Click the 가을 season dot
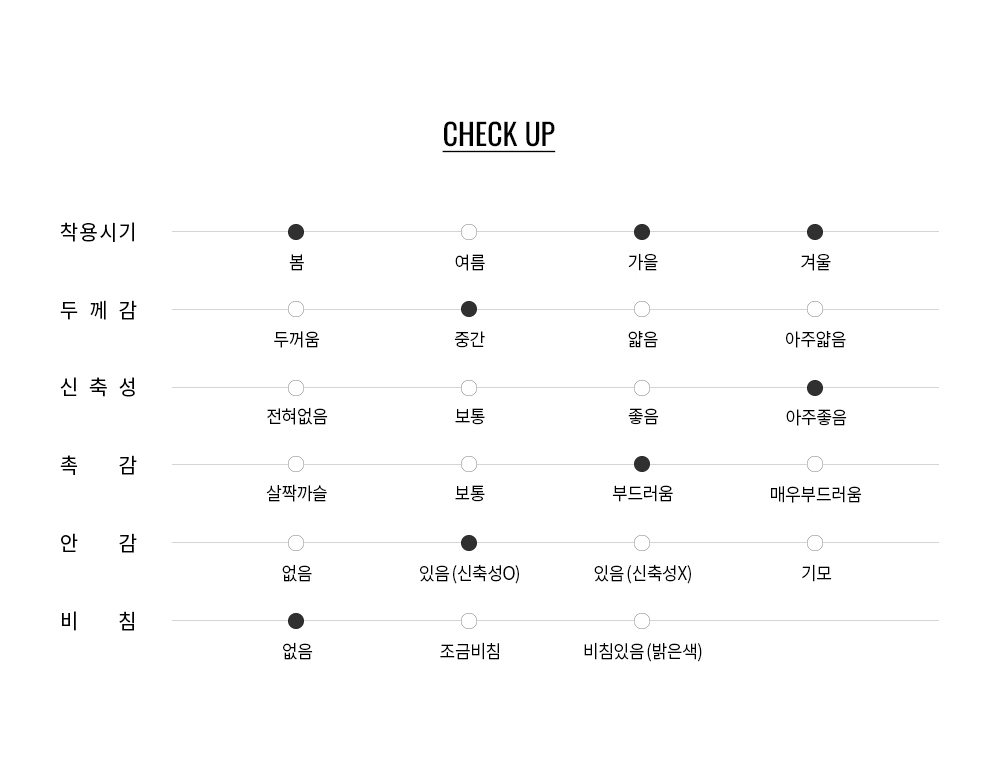Screen dimensions: 1000x779 click(x=642, y=232)
